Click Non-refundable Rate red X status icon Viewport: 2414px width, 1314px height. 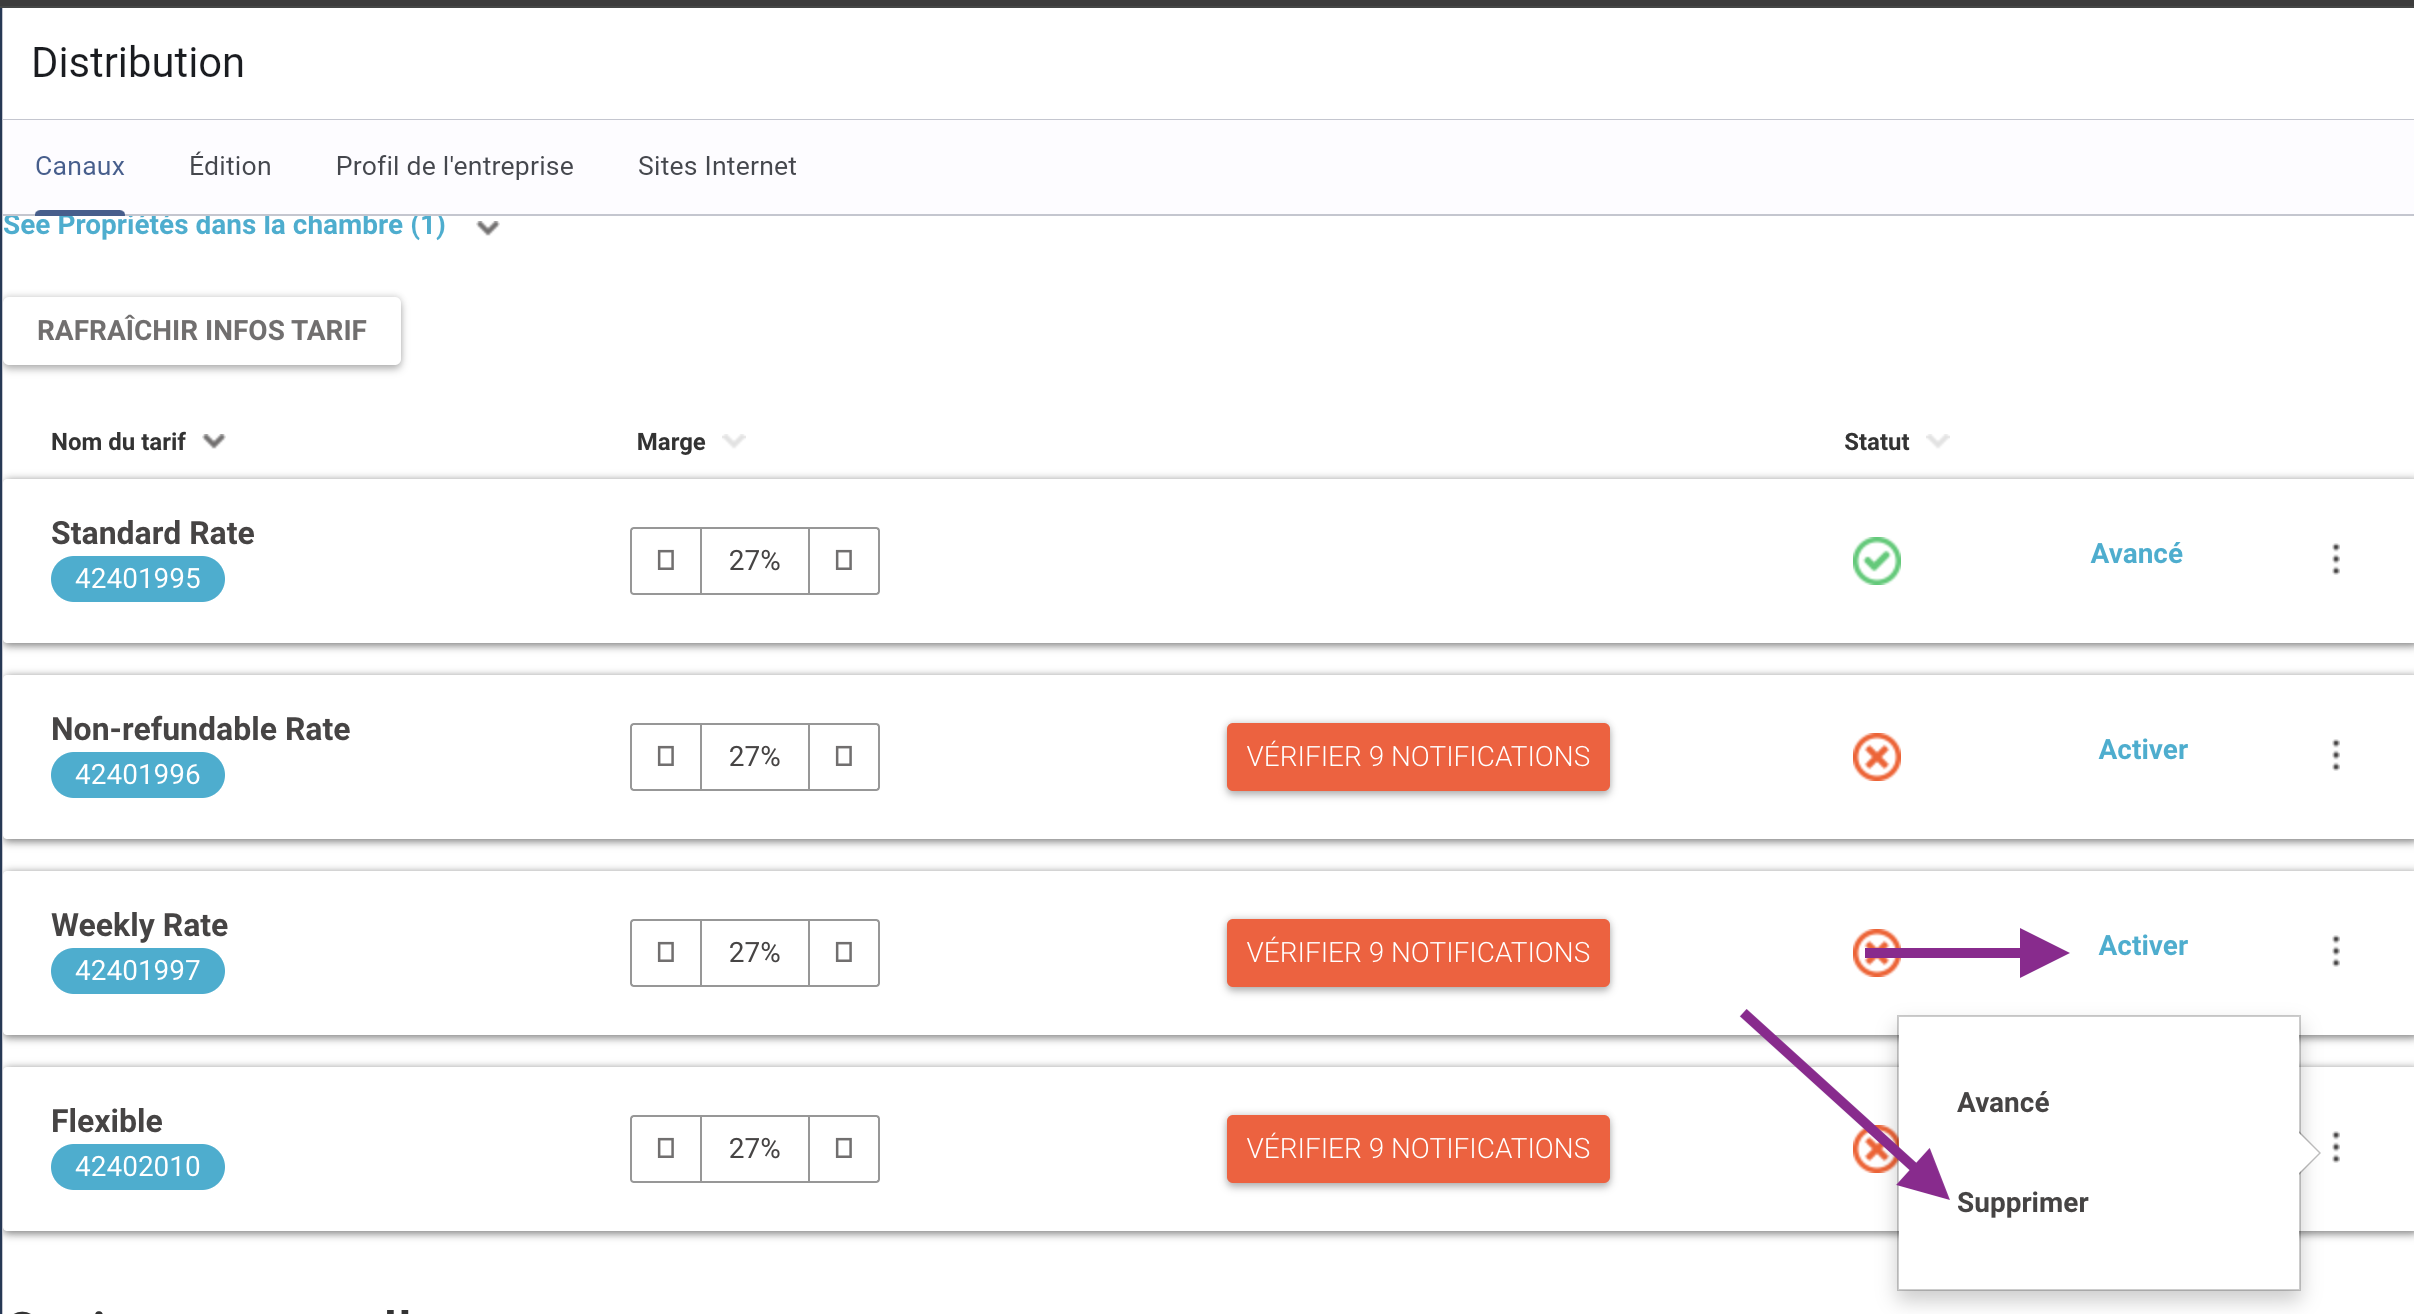pyautogui.click(x=1877, y=757)
